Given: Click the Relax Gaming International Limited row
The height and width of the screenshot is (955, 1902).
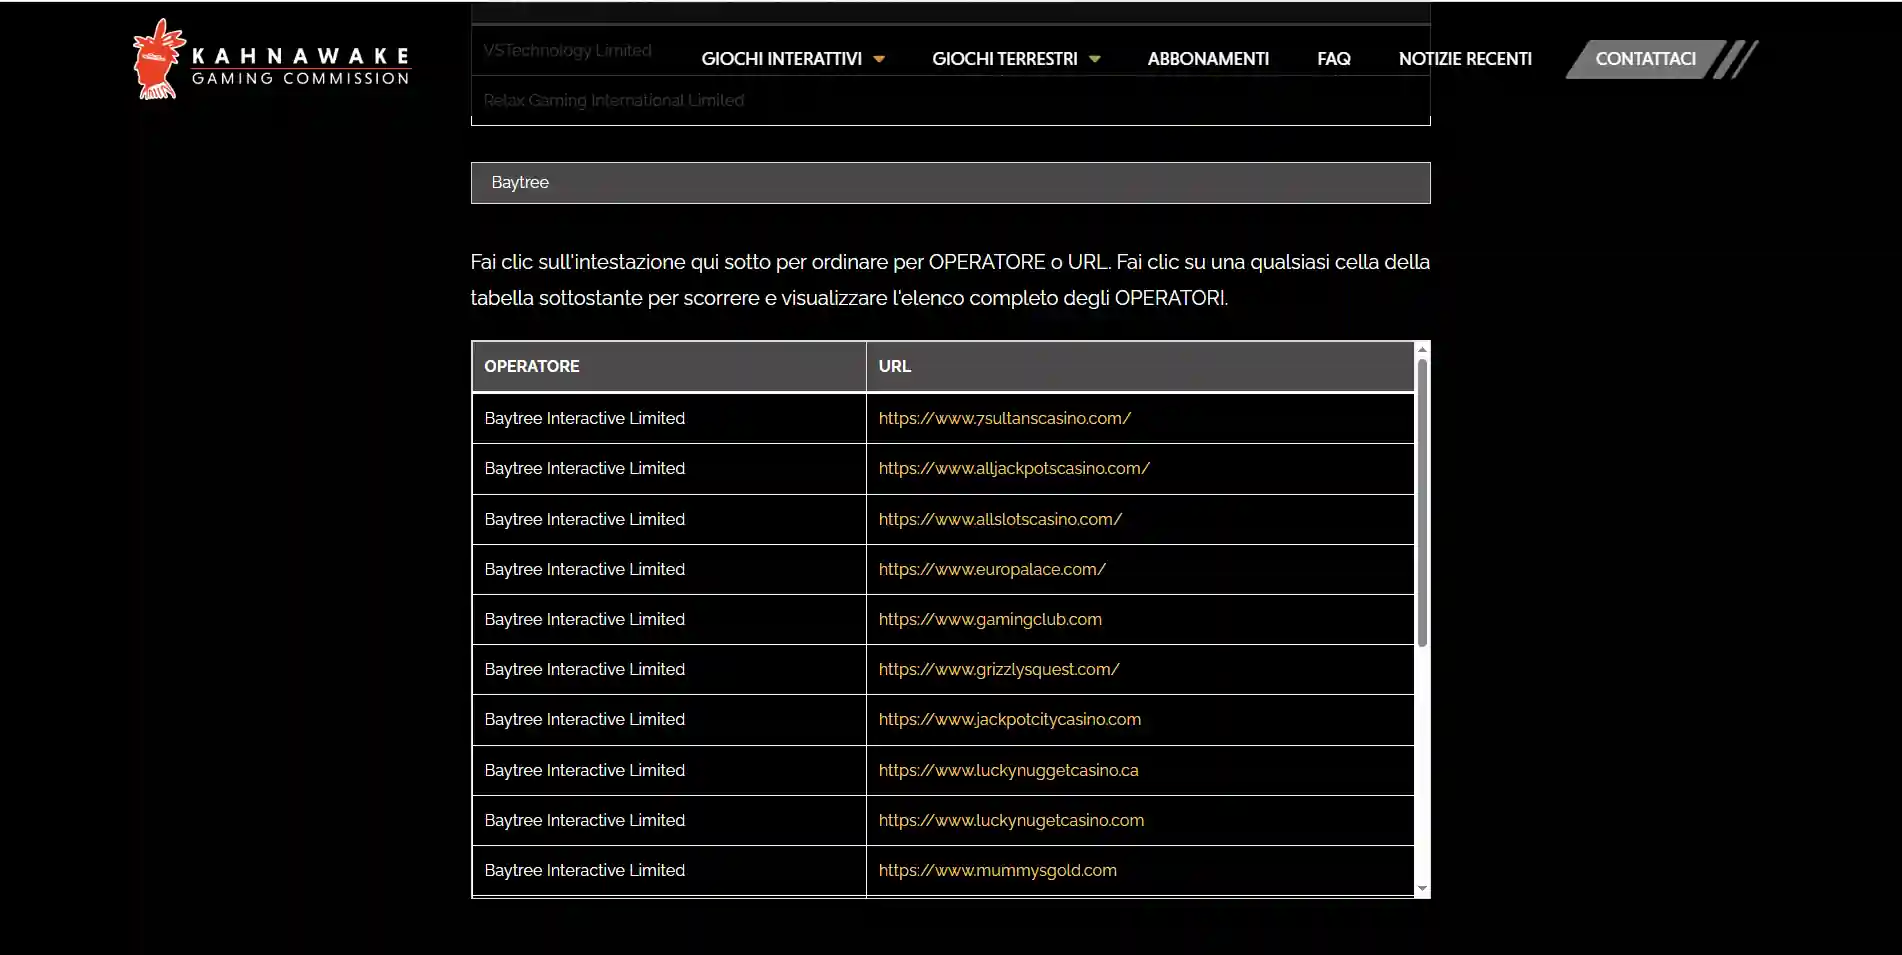Looking at the screenshot, I should (x=950, y=100).
